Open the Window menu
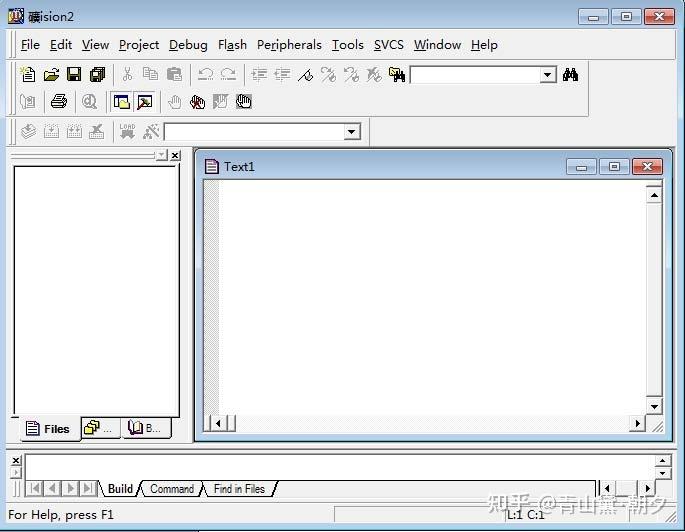 [437, 45]
